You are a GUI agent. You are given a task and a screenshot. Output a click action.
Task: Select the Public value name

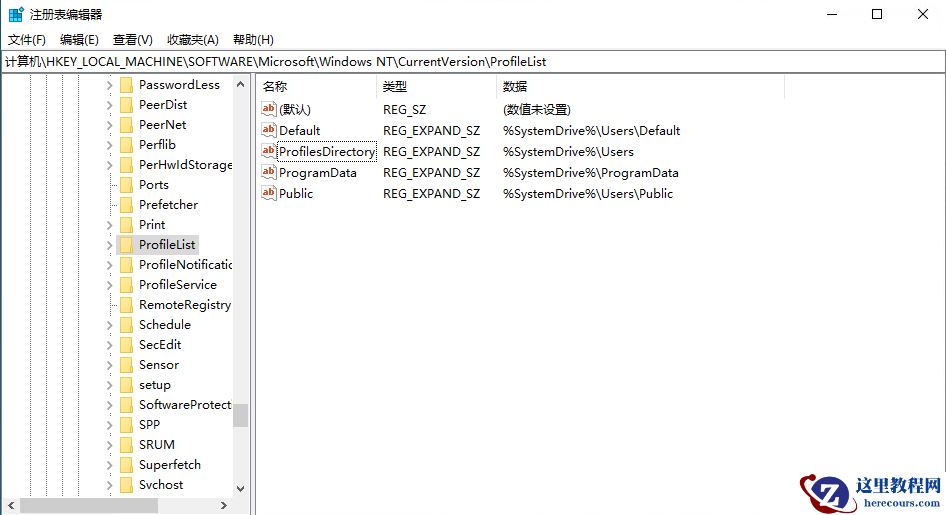coord(296,194)
